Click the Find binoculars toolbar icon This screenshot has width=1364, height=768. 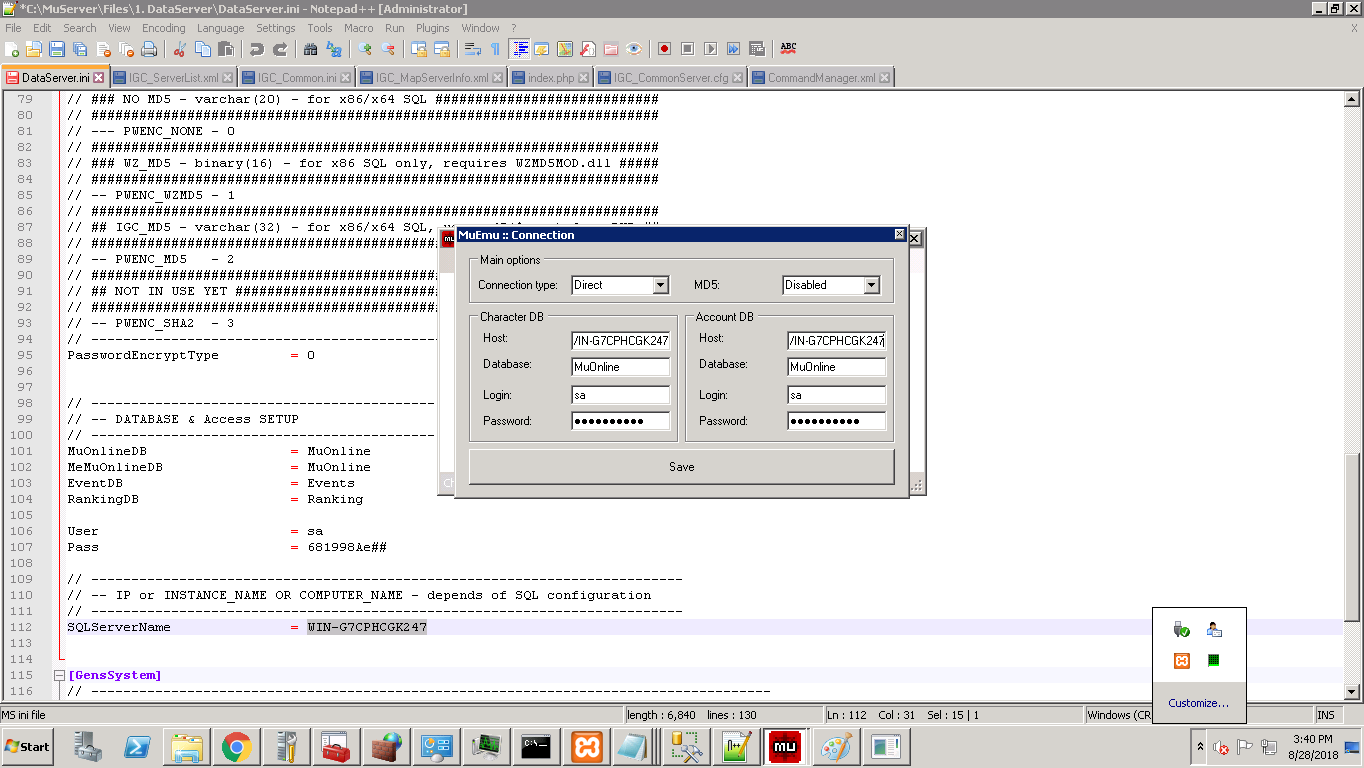point(310,49)
